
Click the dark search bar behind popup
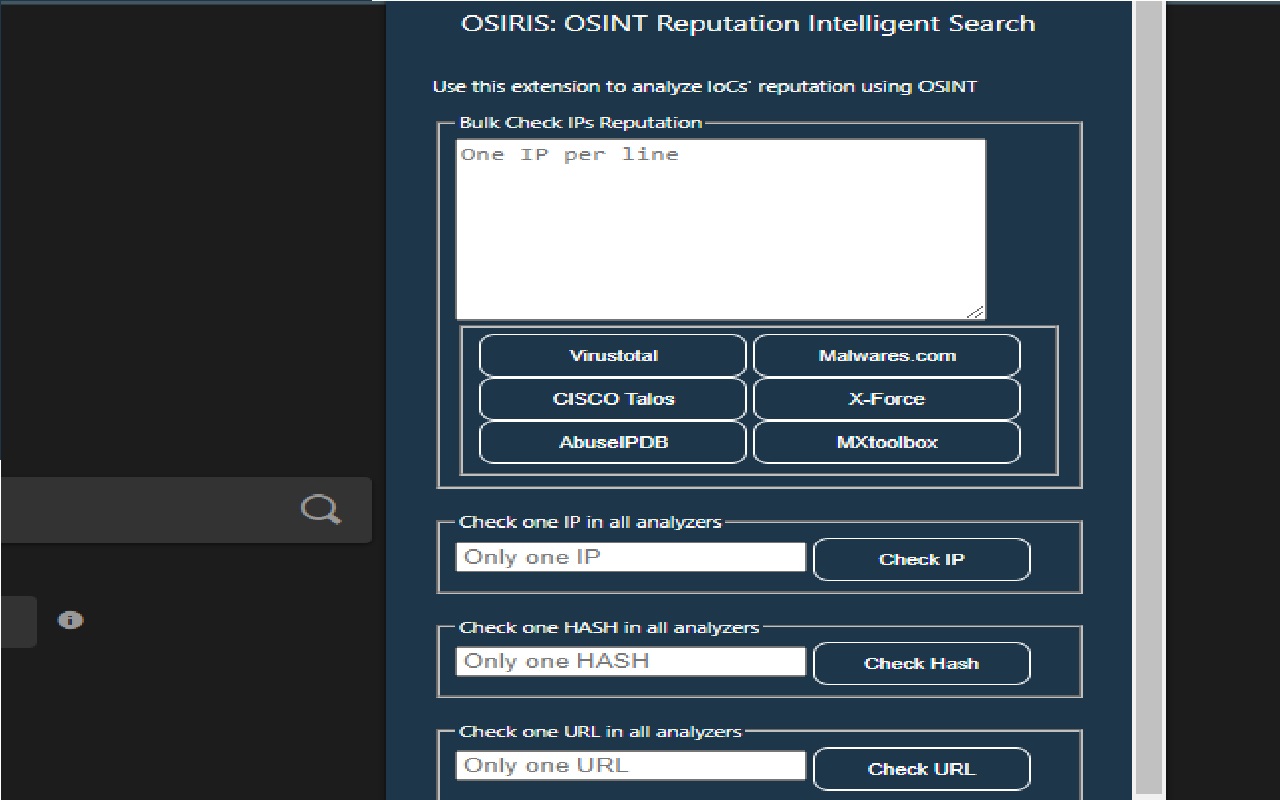186,510
